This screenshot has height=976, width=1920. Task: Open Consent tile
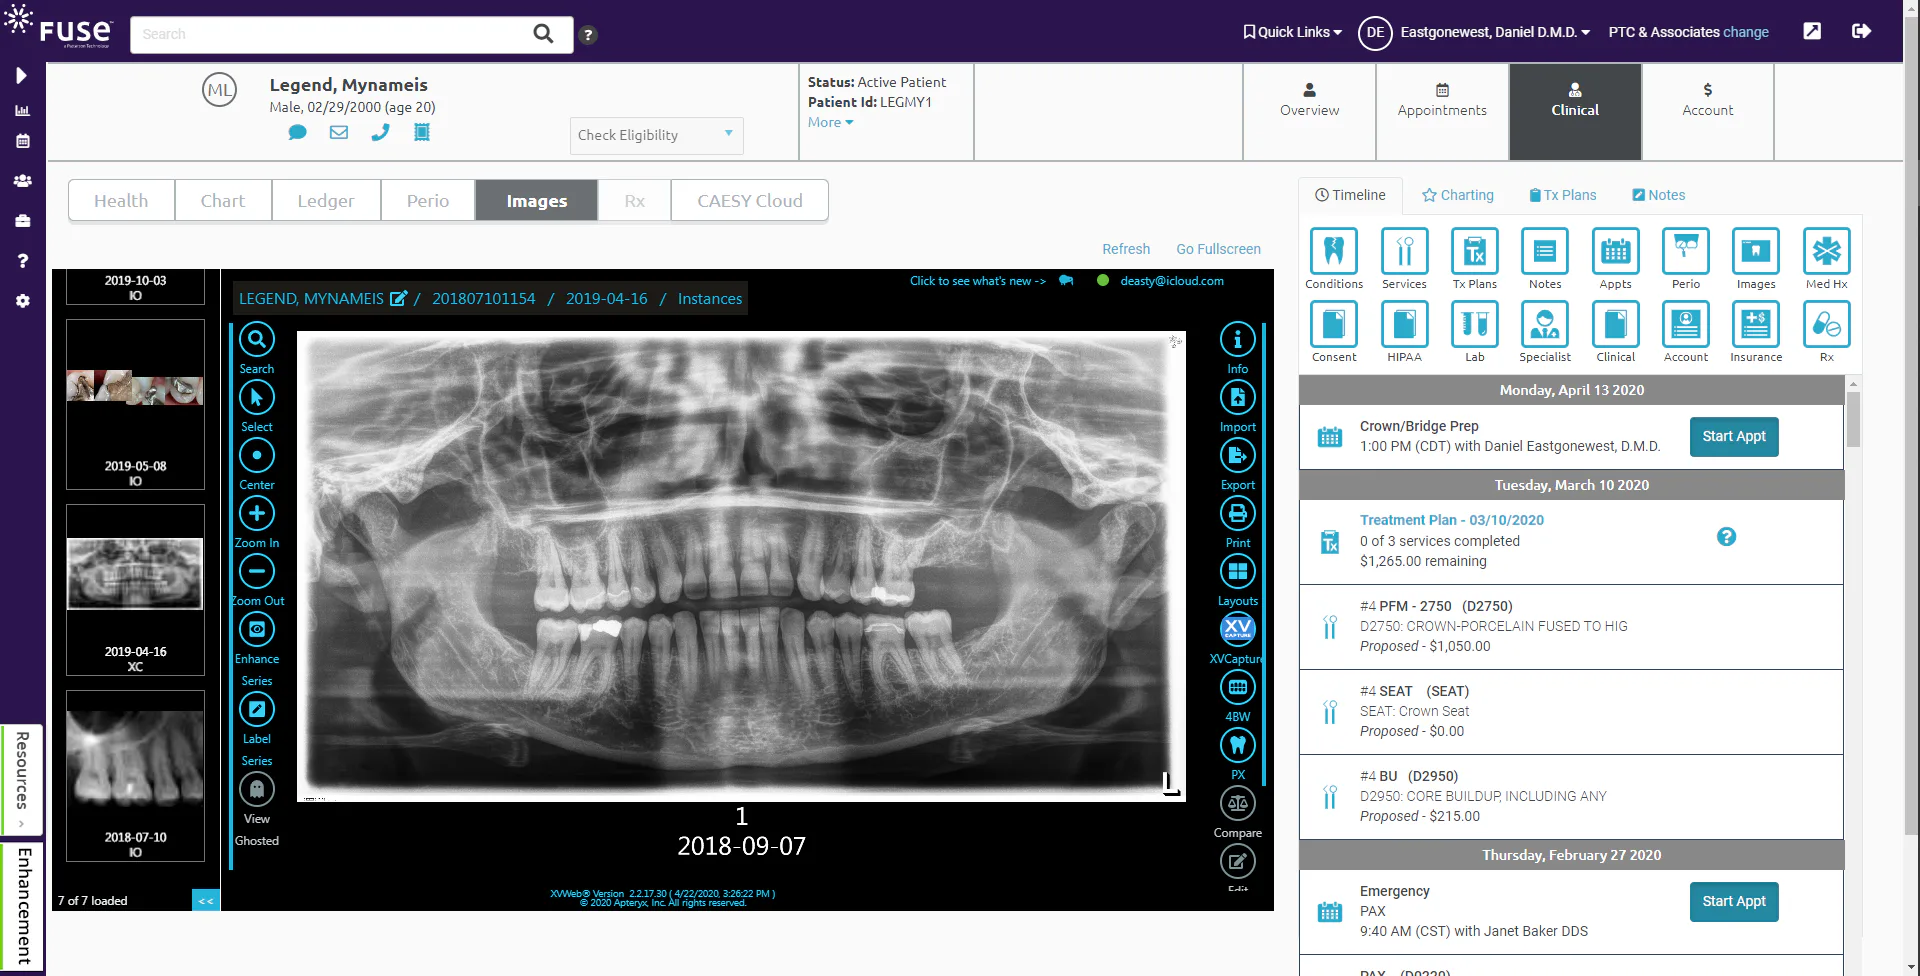[x=1334, y=324]
